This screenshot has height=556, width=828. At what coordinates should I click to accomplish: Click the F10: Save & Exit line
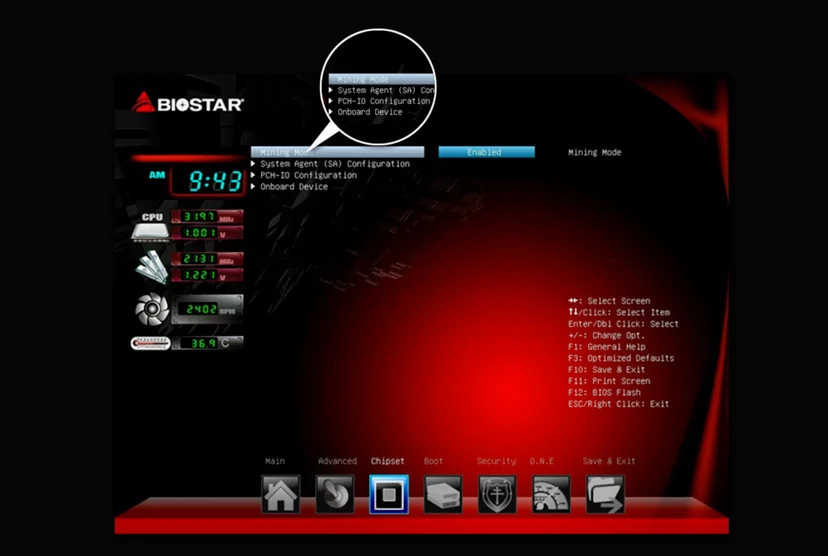[607, 370]
